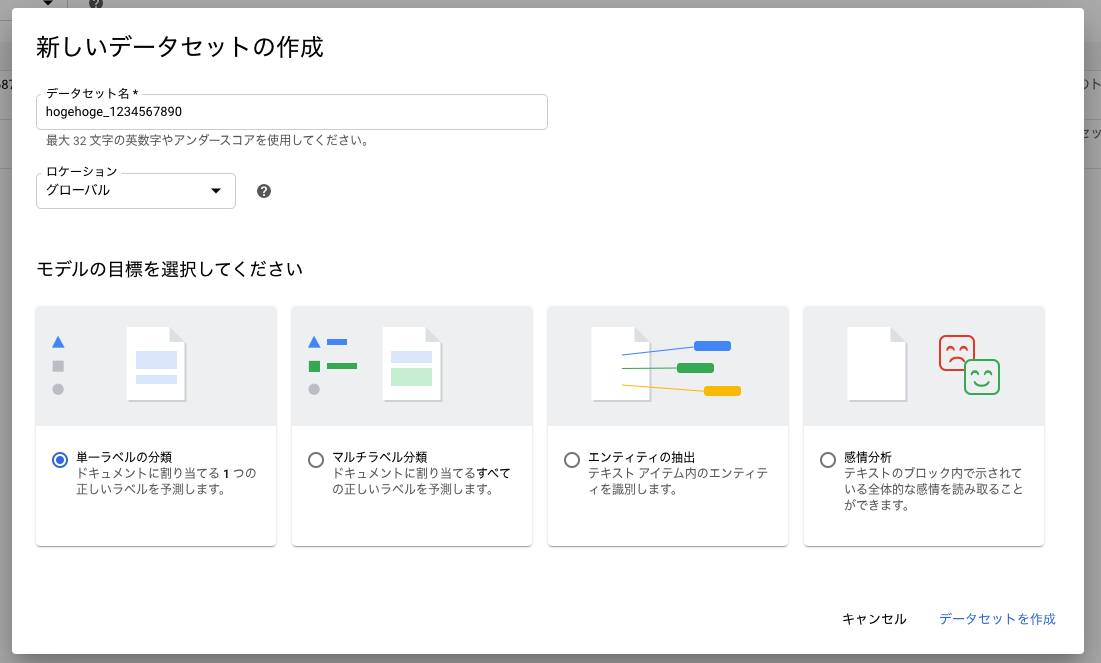Open the ロケーション dropdown

pyautogui.click(x=136, y=191)
